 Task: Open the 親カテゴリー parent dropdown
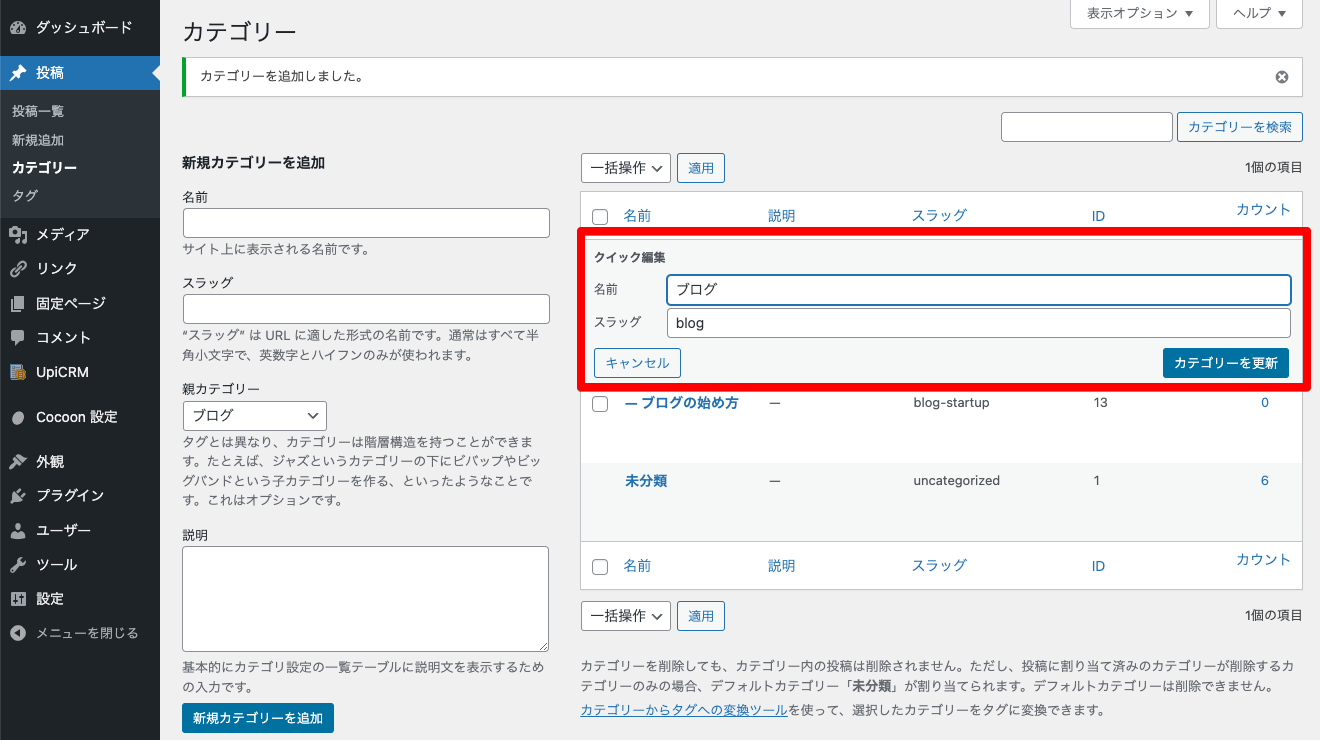pos(255,416)
